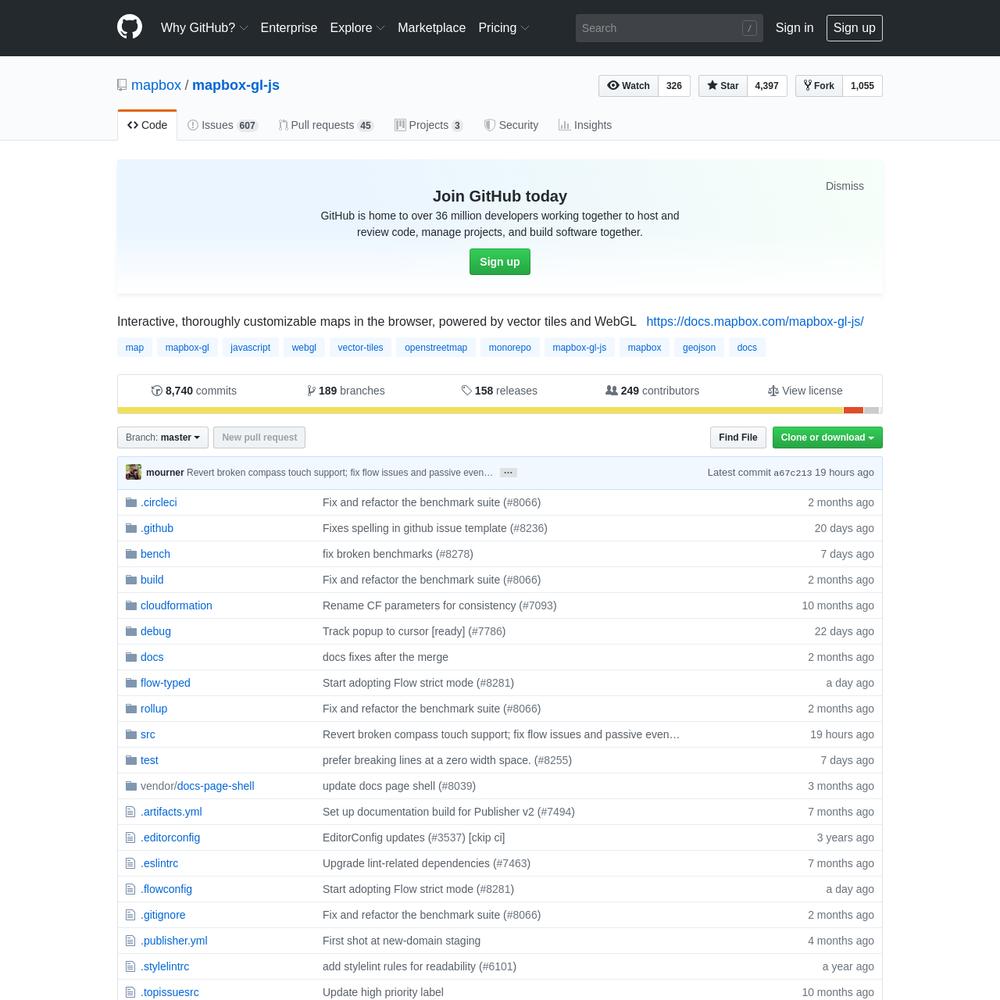Expand commit message ellipsis button
The width and height of the screenshot is (1000, 1000).
coord(508,473)
